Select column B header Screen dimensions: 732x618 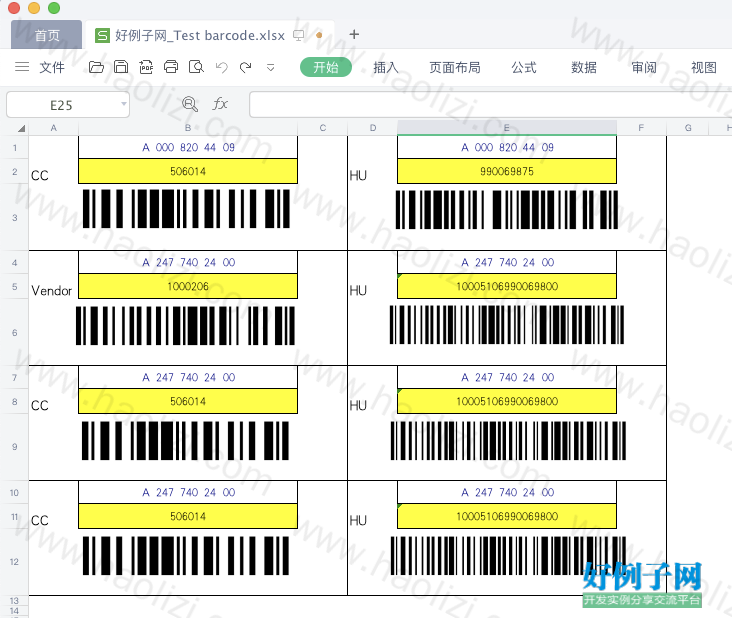pyautogui.click(x=188, y=128)
